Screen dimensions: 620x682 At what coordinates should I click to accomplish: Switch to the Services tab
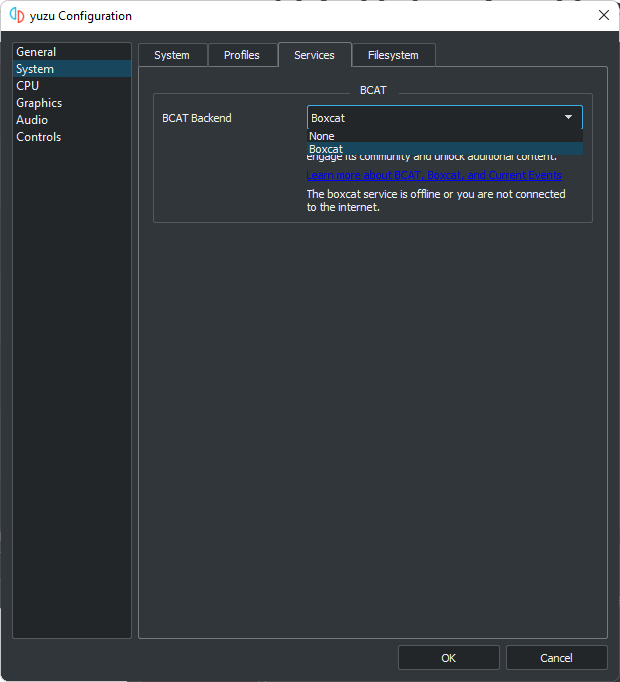click(315, 55)
